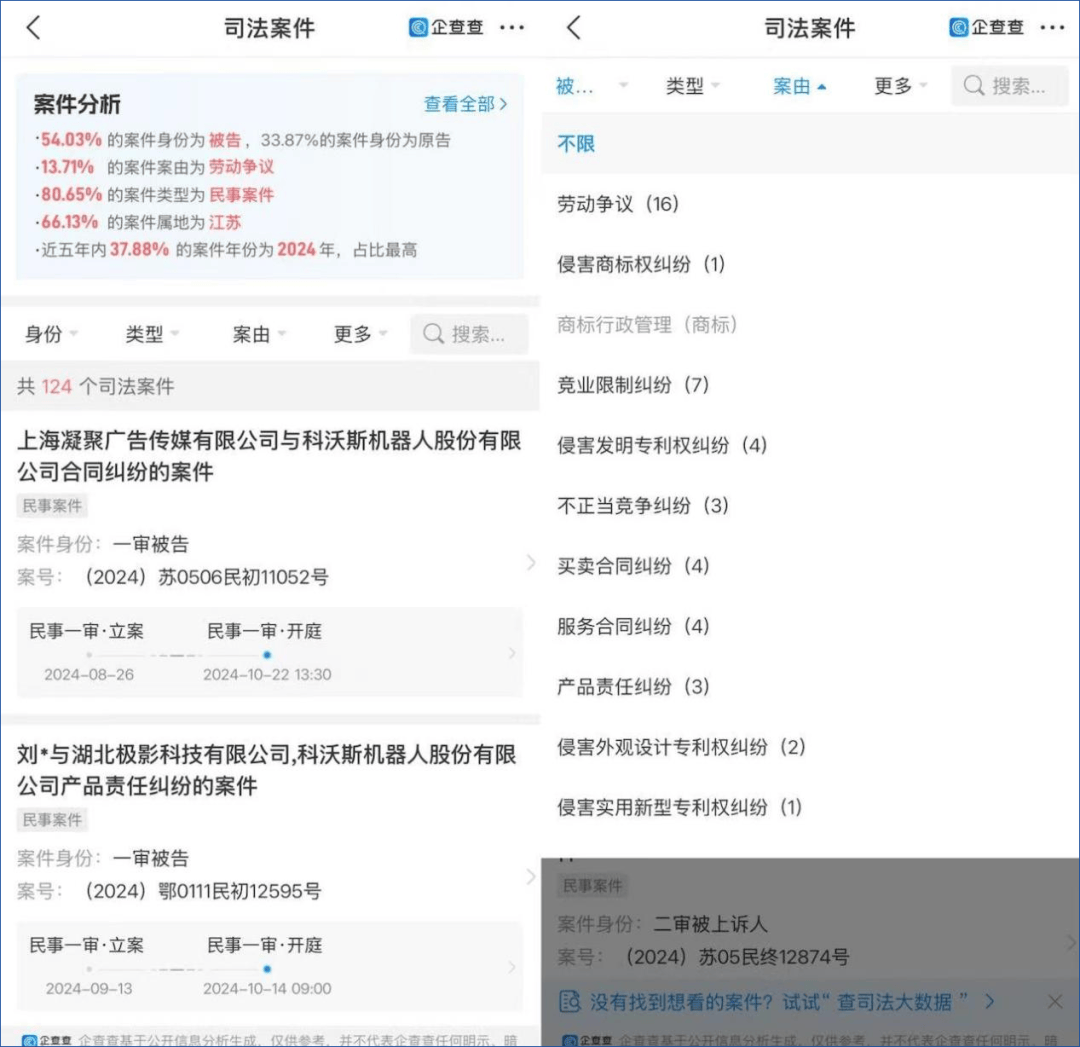
Task: Select 侵害外观设计专利权纠纷 (2) option
Action: 810,747
